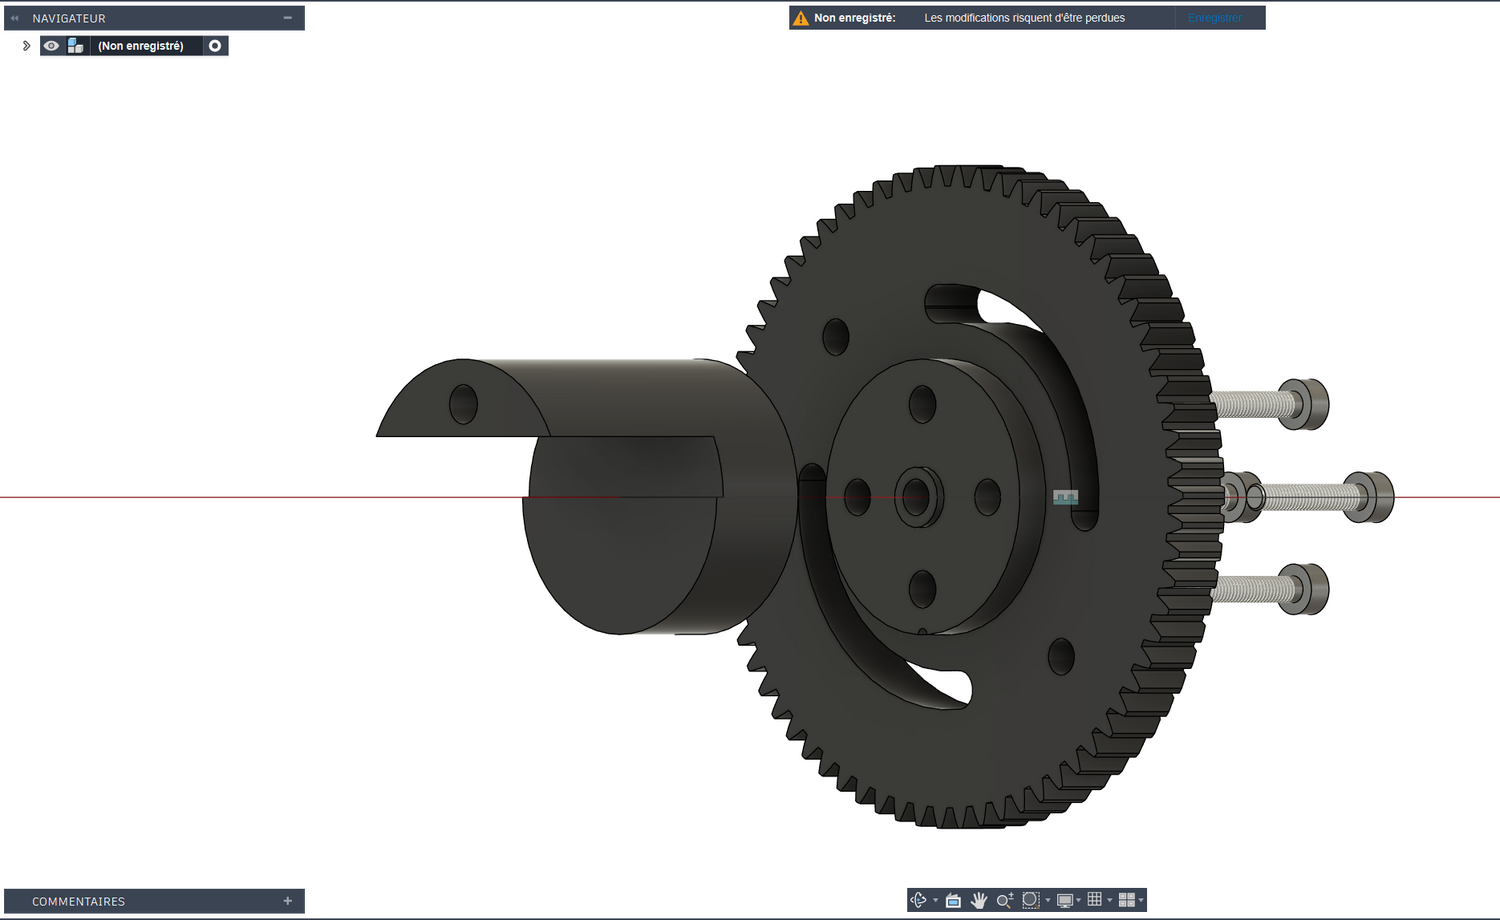The height and width of the screenshot is (920, 1500).
Task: Expand the Commentaires panel with plus
Action: [x=288, y=901]
